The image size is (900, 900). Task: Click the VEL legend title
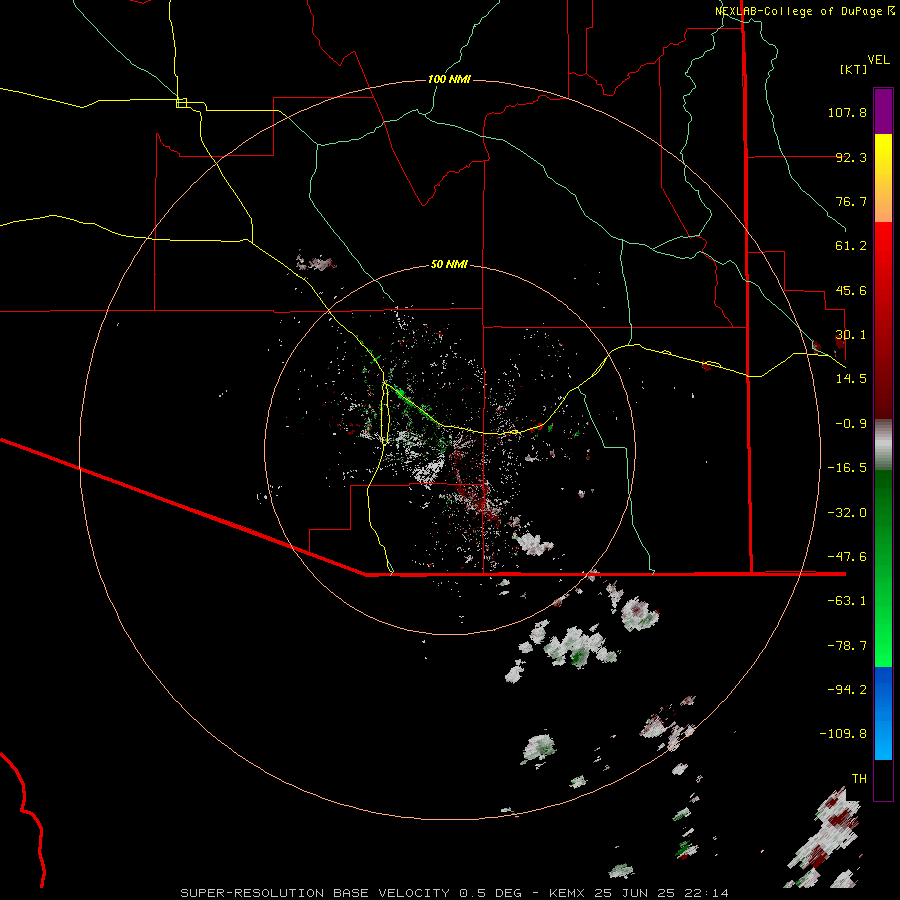[878, 60]
